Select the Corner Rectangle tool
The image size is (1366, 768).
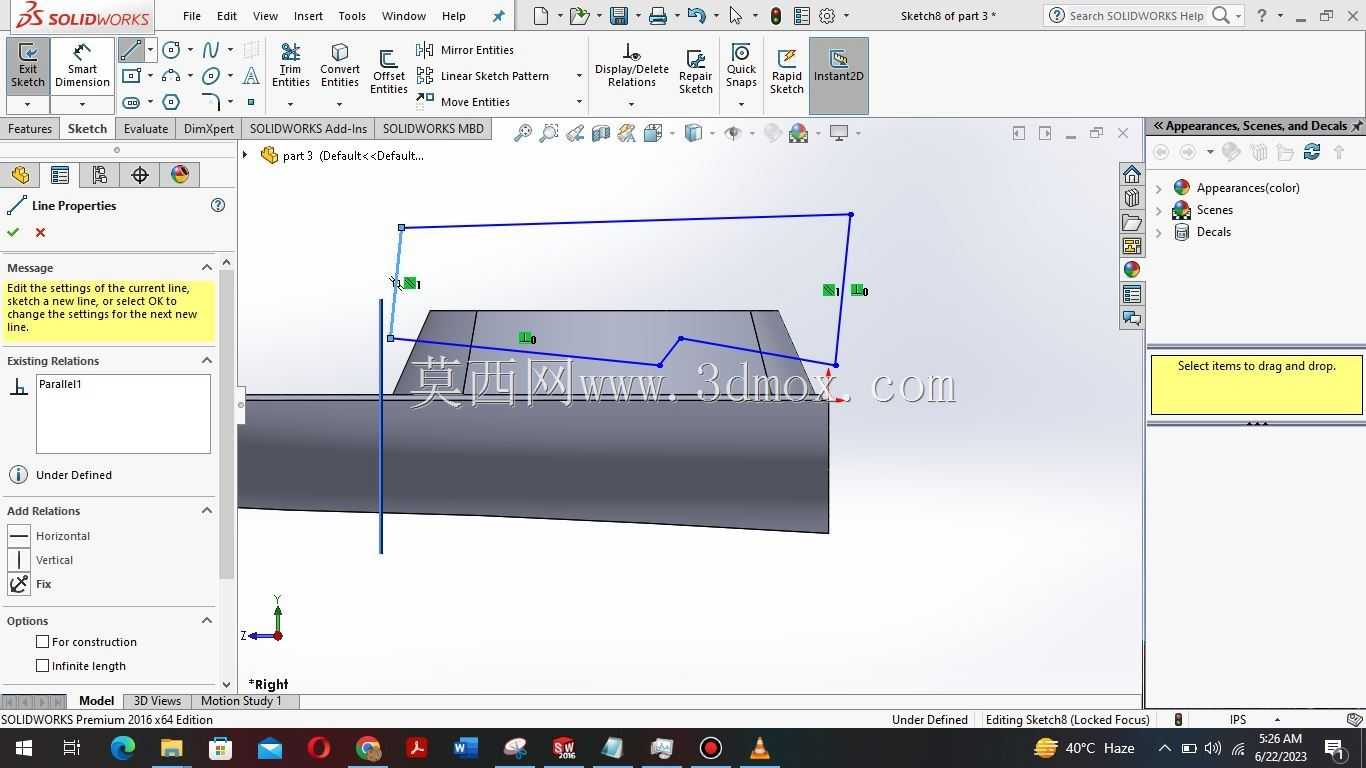tap(131, 76)
